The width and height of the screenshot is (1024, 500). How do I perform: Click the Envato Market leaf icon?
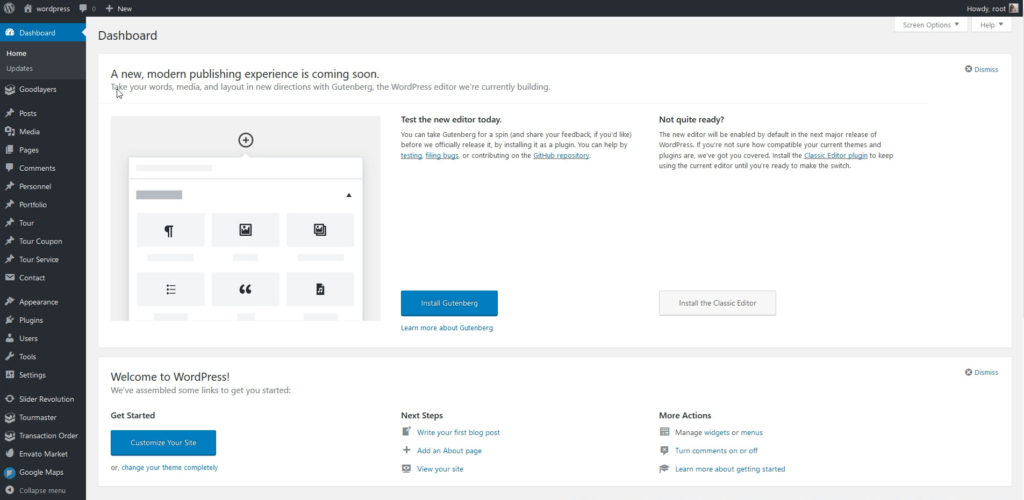(x=9, y=454)
